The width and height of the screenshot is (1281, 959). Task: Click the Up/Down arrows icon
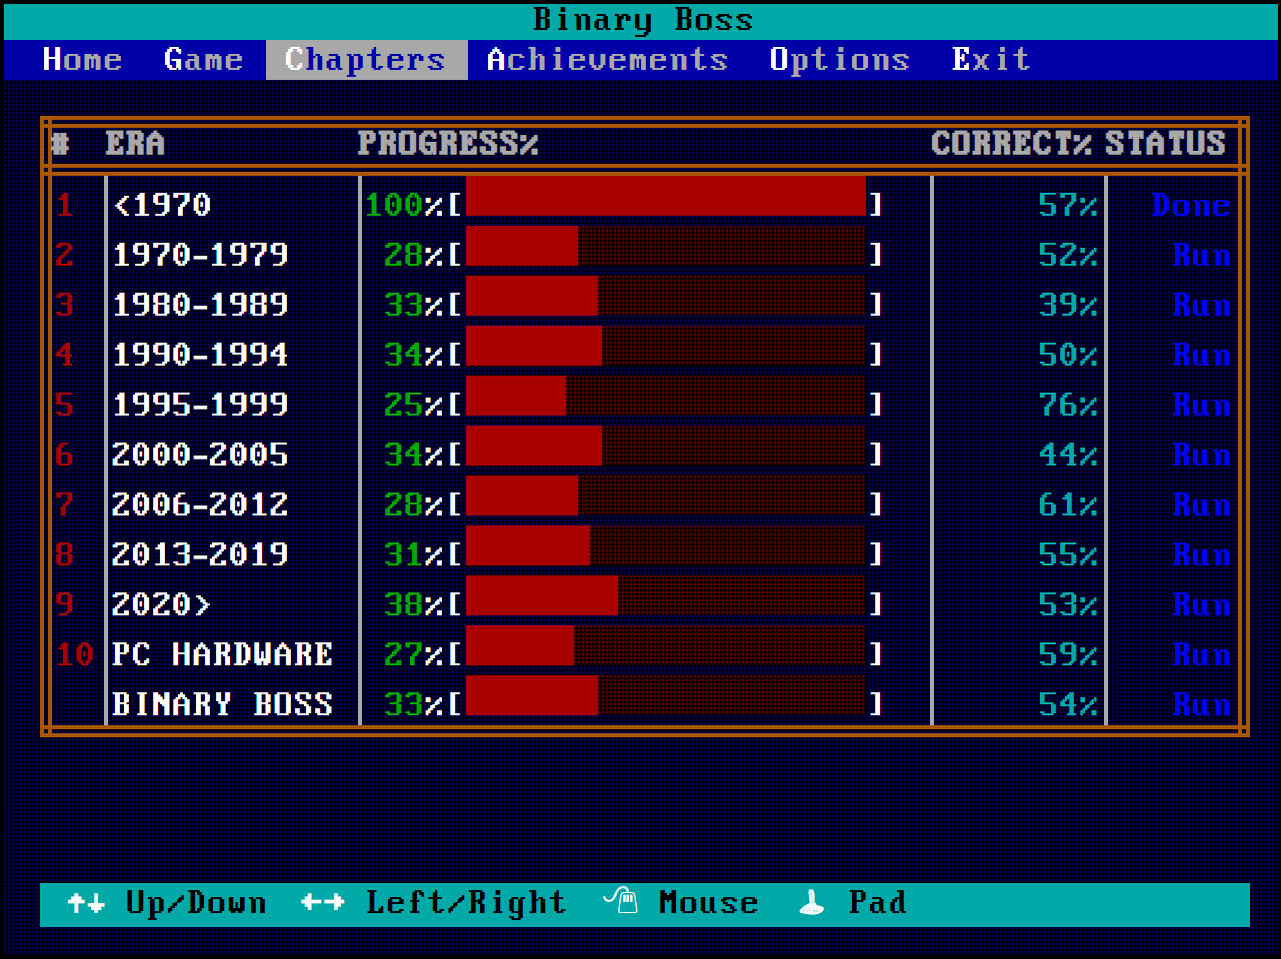[x=88, y=902]
